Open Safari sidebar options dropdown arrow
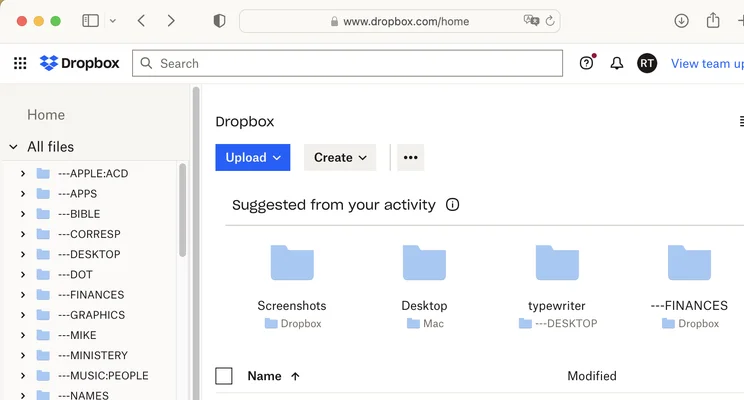Image resolution: width=744 pixels, height=400 pixels. (112, 21)
